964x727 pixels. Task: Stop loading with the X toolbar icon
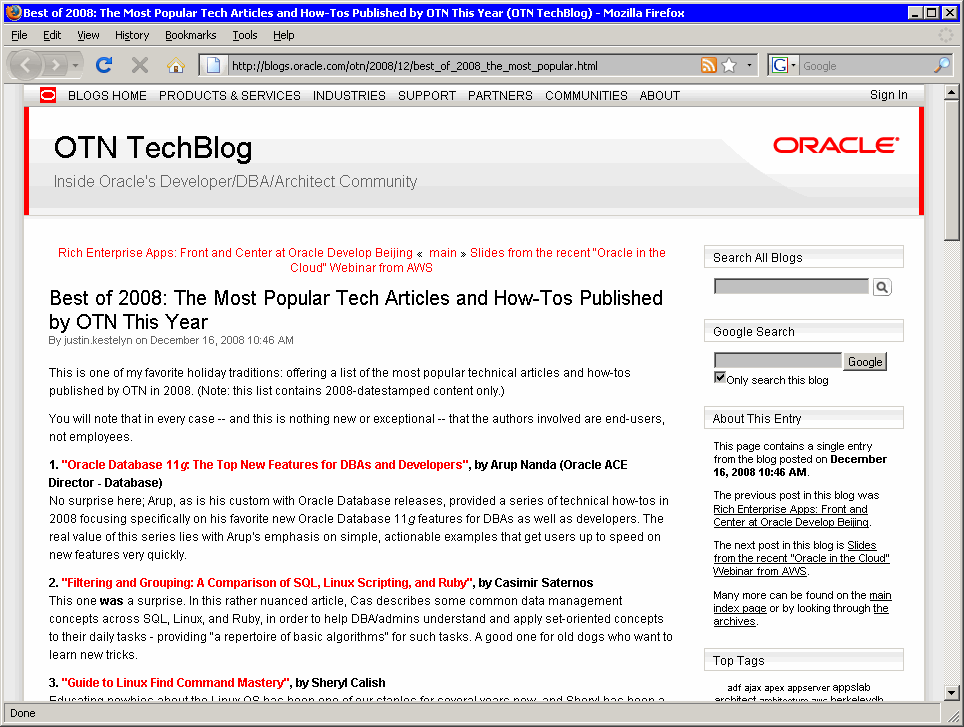click(140, 65)
